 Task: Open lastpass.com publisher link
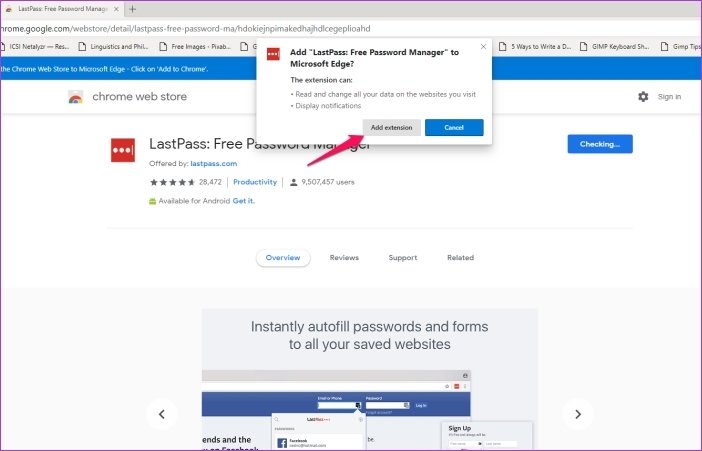tap(214, 163)
